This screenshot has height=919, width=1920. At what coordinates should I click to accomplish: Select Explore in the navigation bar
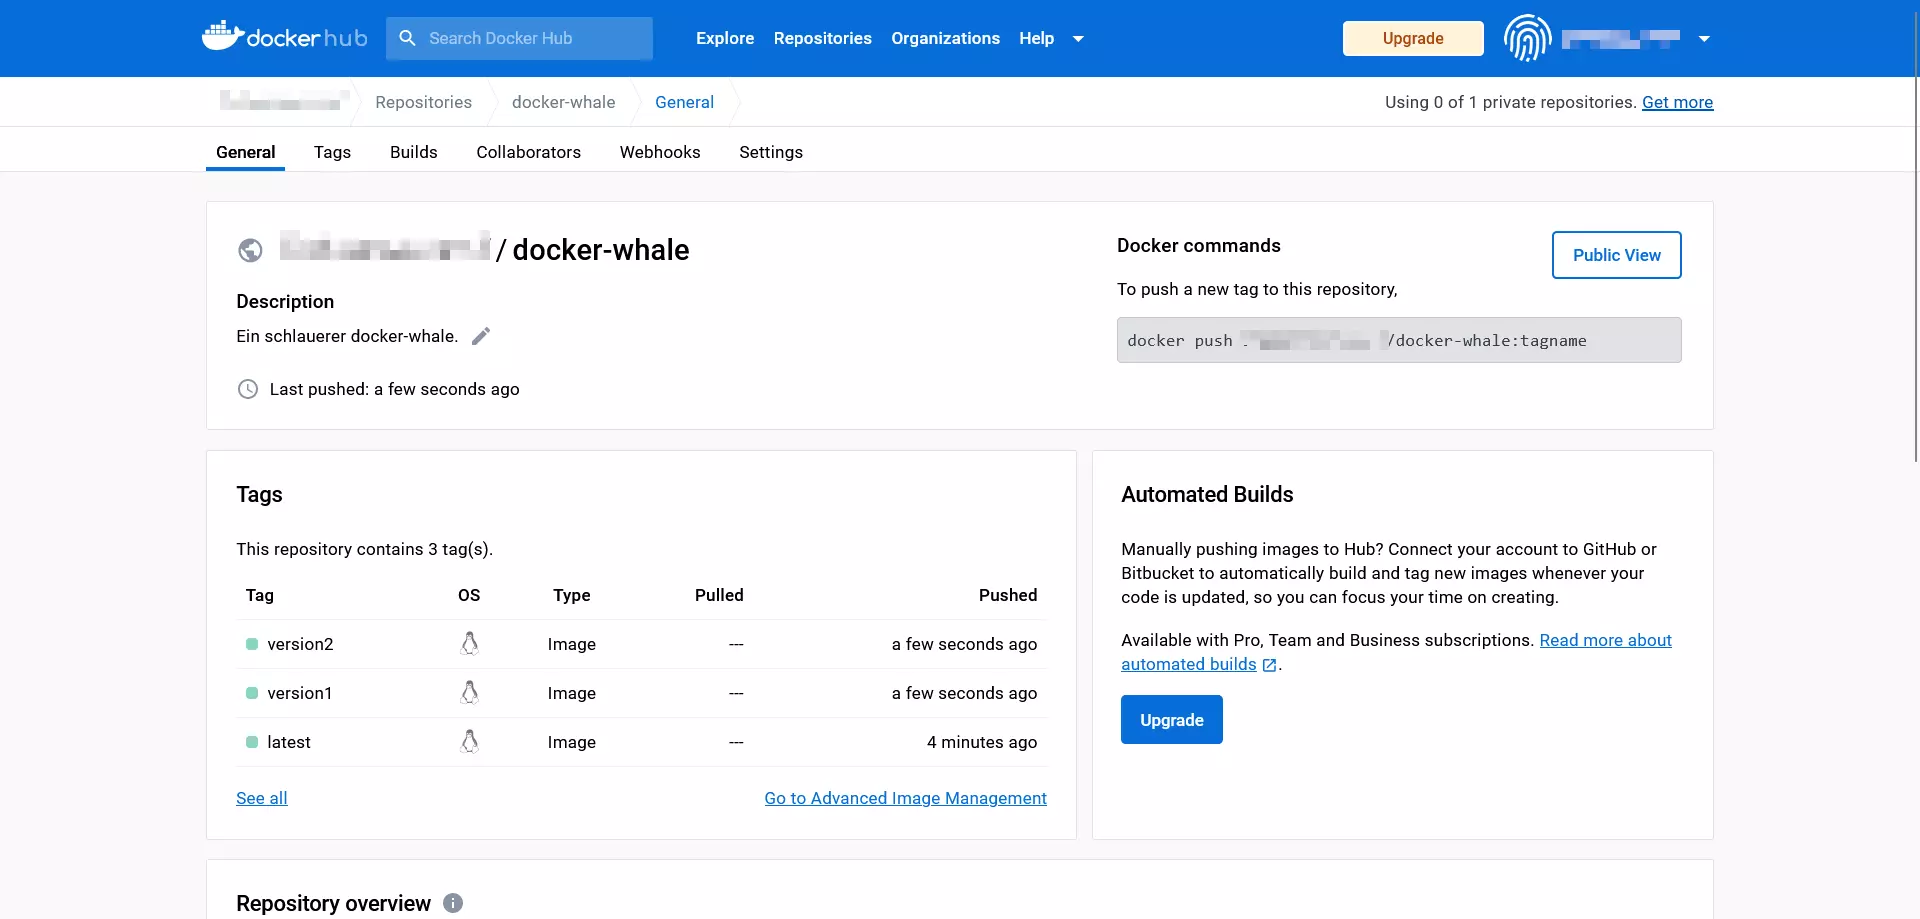pyautogui.click(x=724, y=38)
